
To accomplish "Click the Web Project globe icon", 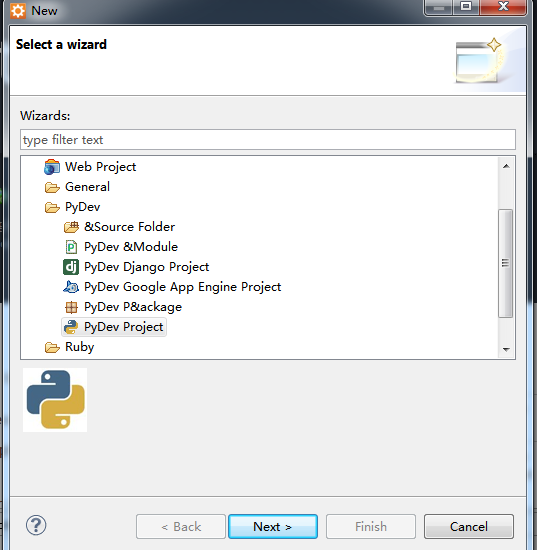I will [x=52, y=167].
